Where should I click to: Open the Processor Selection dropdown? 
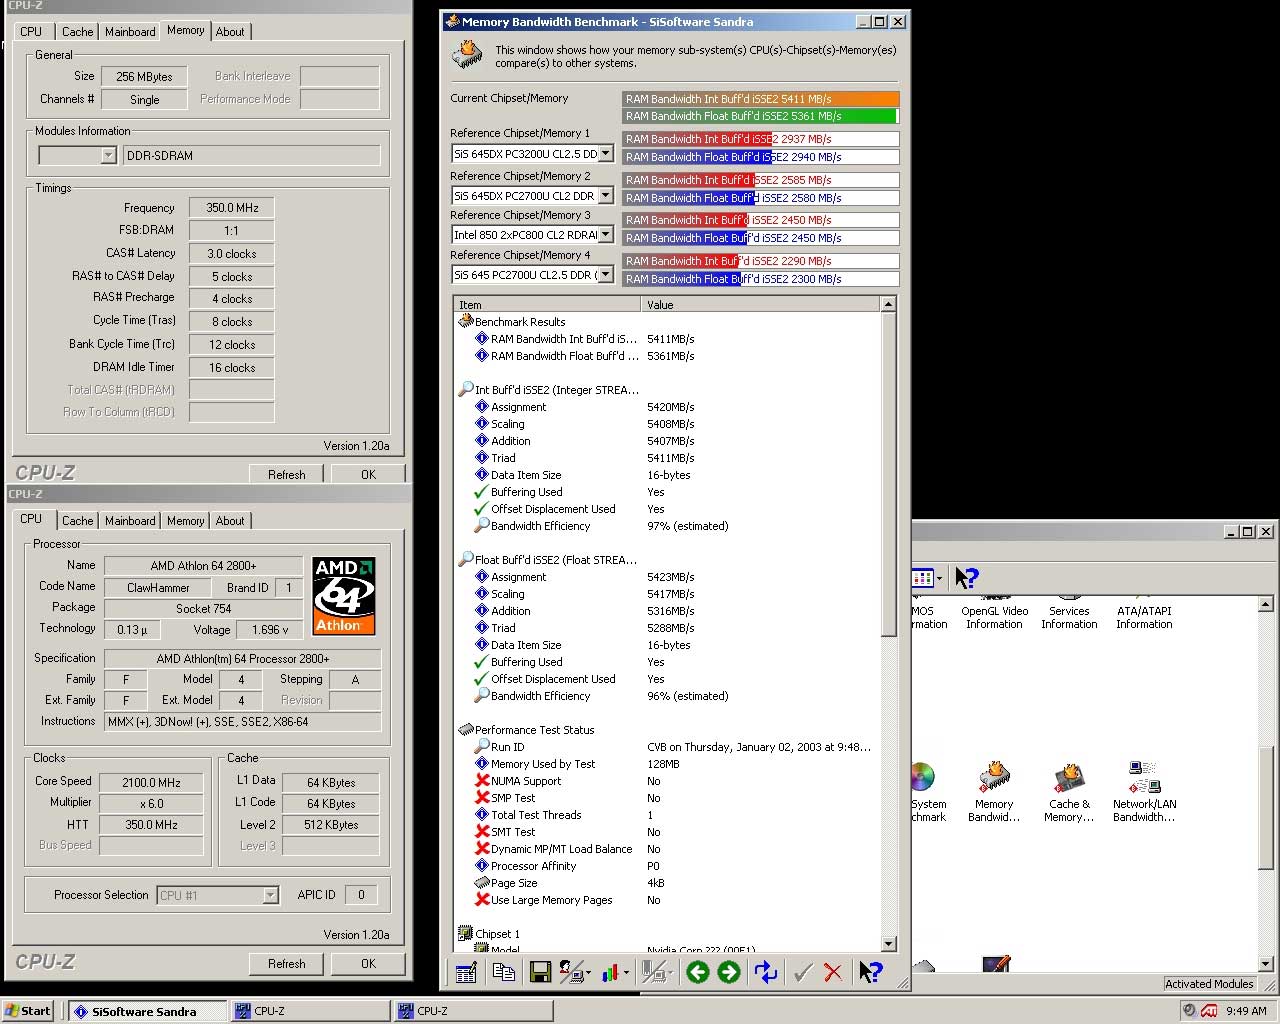point(270,896)
